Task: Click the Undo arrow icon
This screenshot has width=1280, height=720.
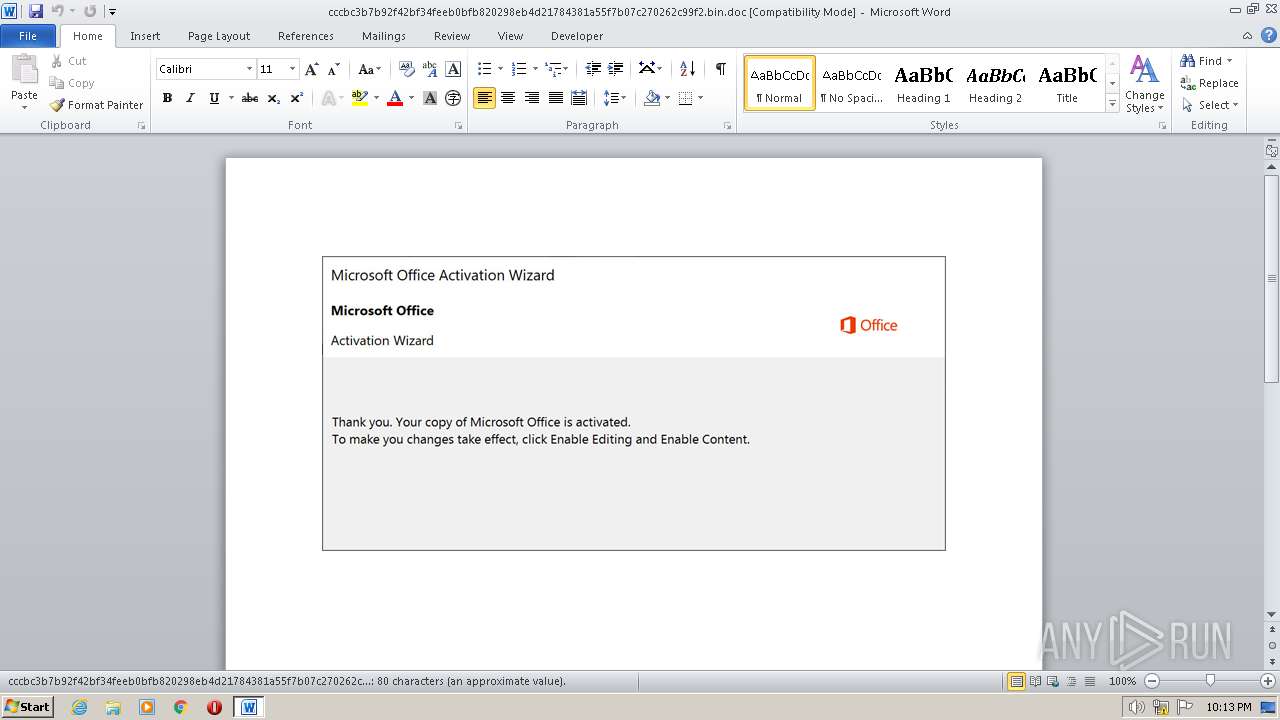Action: [58, 11]
